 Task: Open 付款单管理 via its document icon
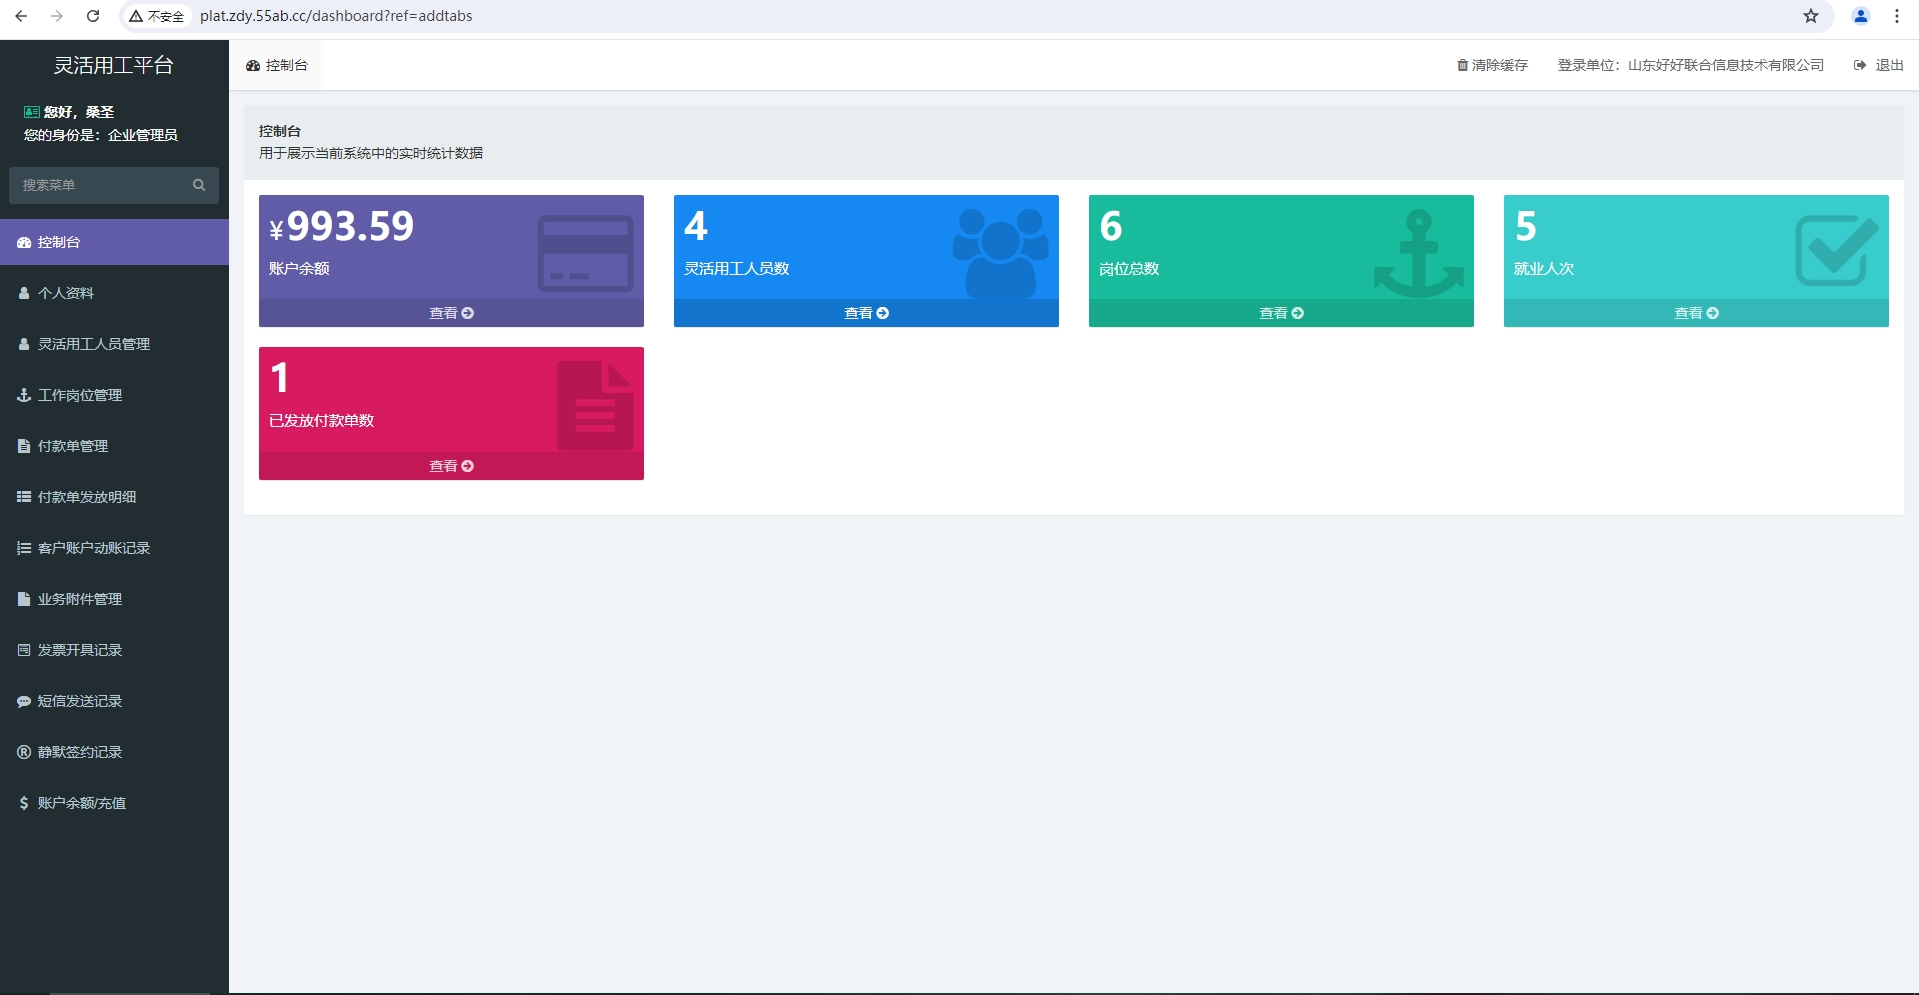pyautogui.click(x=24, y=446)
